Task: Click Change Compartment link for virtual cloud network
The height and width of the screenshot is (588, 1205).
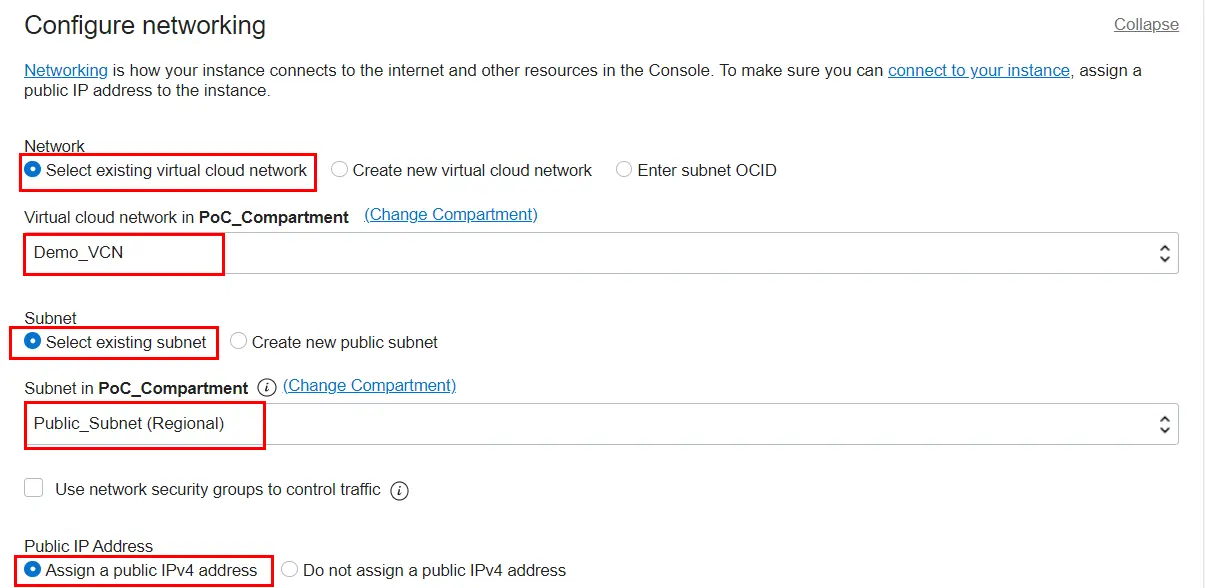Action: [451, 215]
